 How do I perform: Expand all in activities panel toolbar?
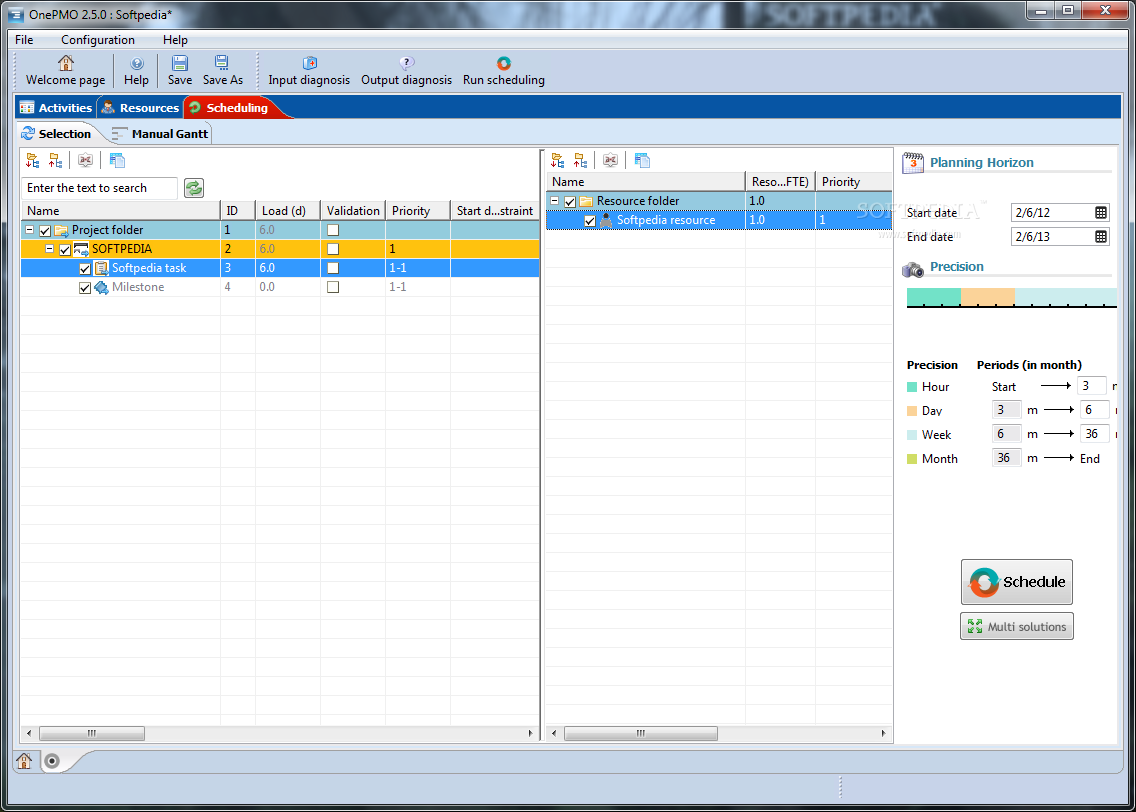tap(33, 160)
